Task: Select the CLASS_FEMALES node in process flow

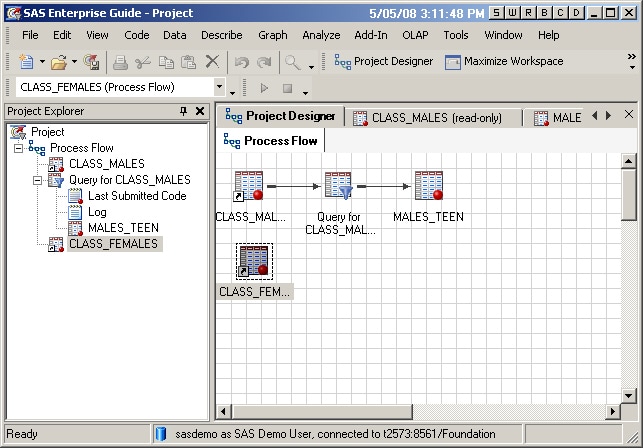Action: click(x=254, y=261)
